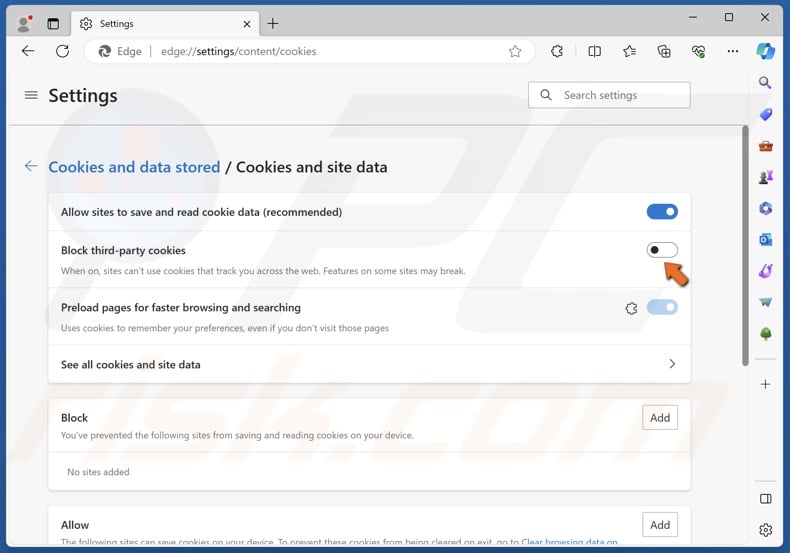Open the Settings hamburger menu

tap(31, 95)
